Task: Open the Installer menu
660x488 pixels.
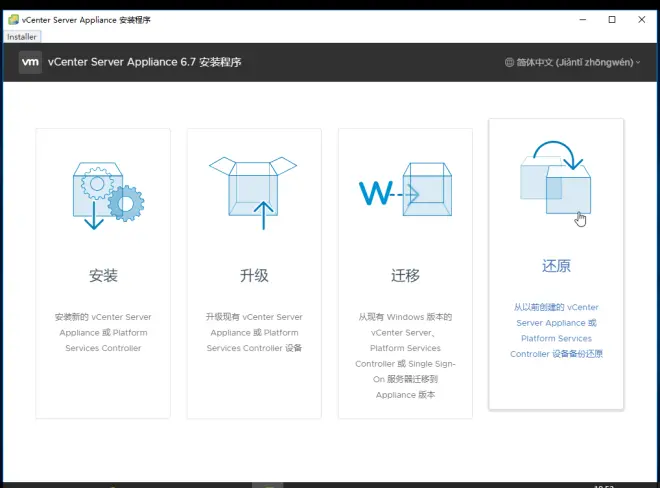Action: (x=22, y=37)
